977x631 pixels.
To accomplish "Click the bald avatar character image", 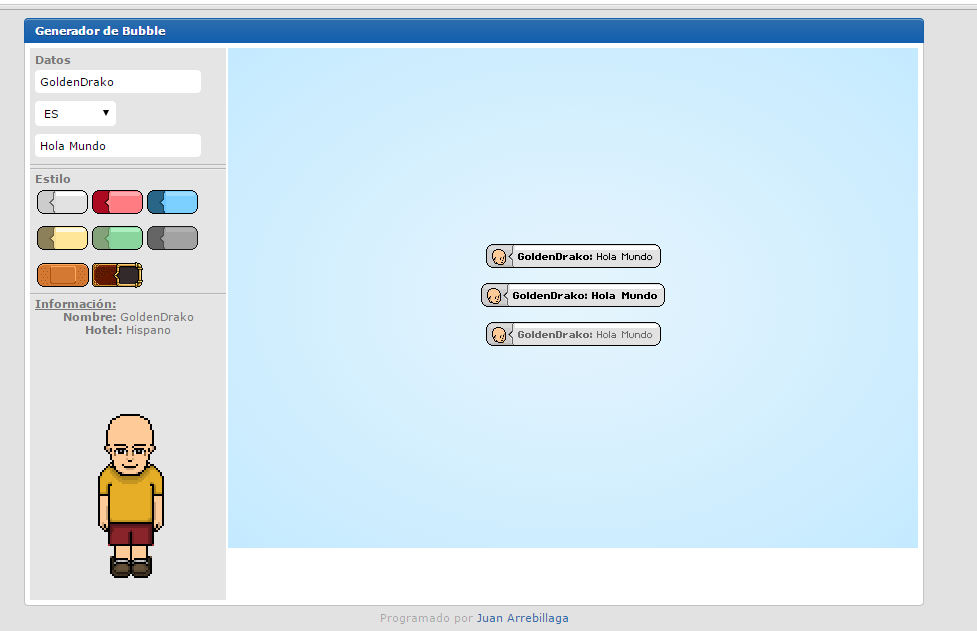I will [x=130, y=496].
